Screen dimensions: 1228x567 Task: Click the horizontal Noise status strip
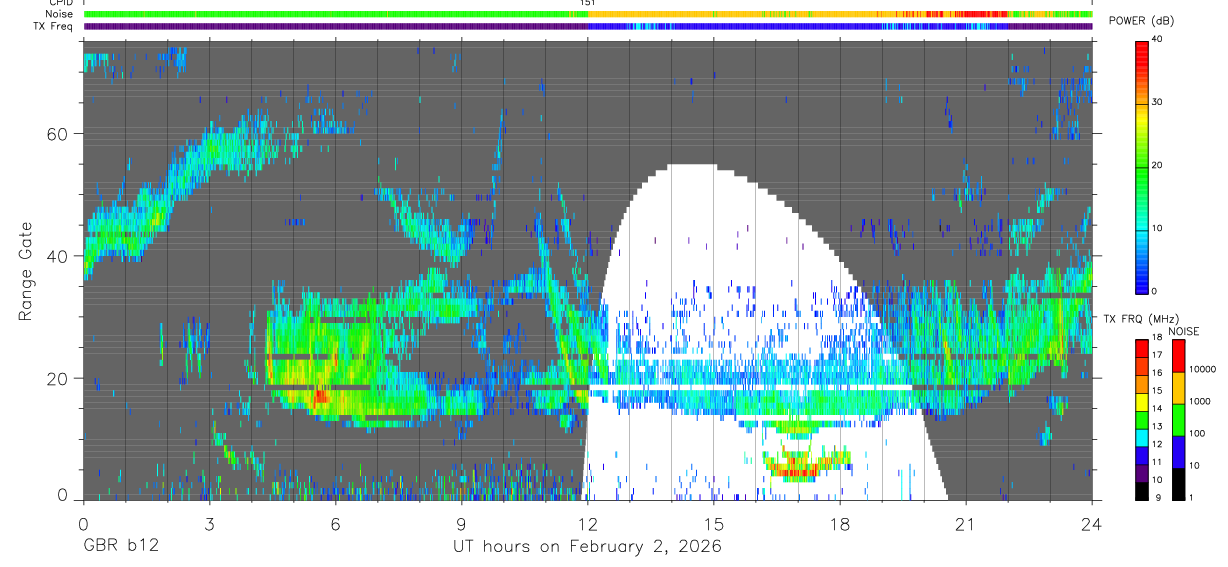588,14
